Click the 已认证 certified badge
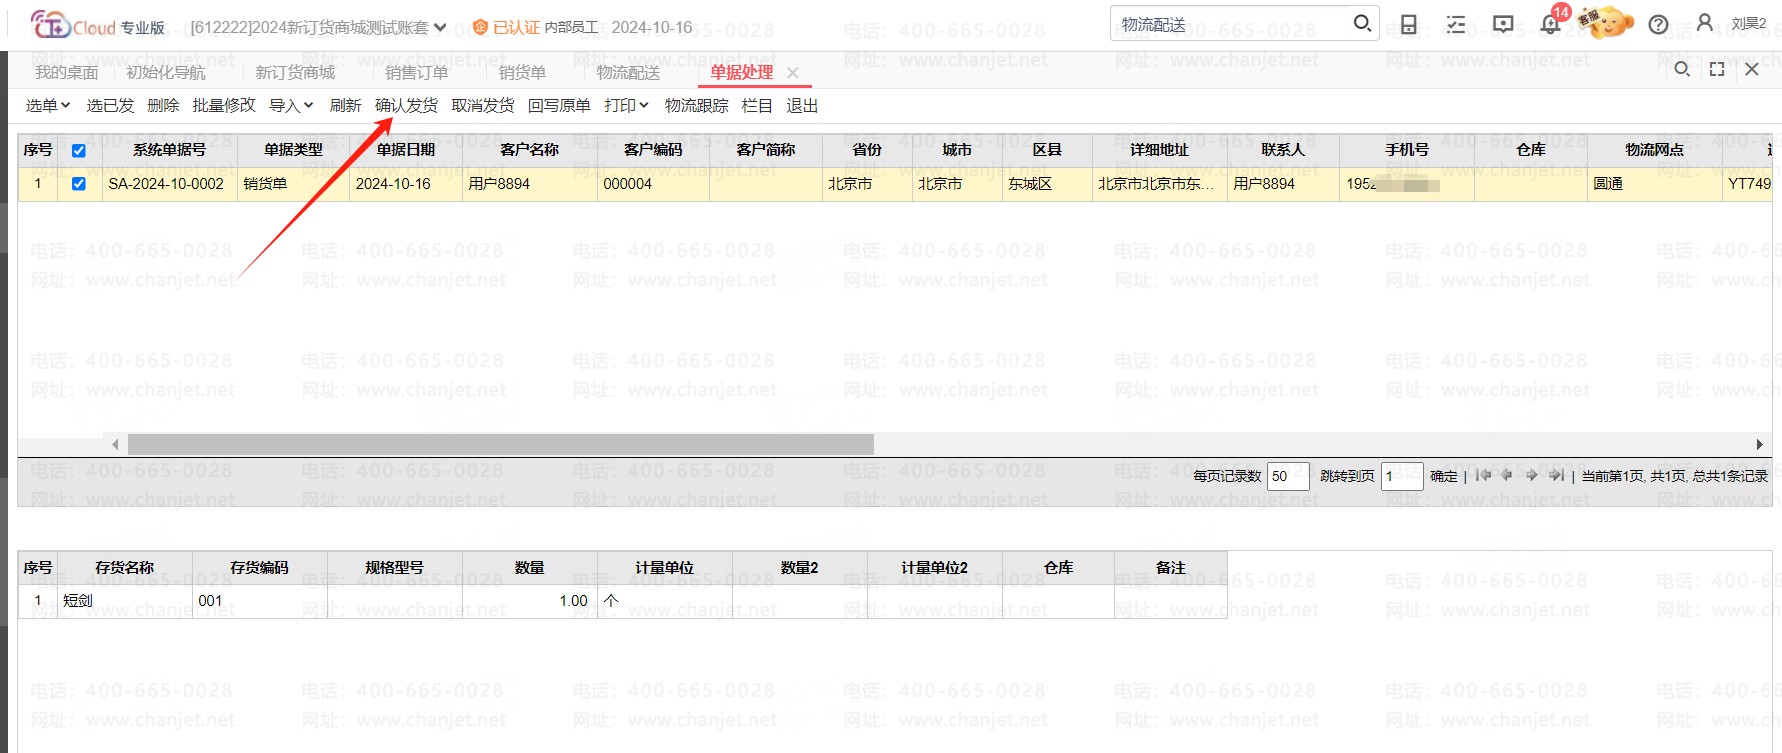 (506, 27)
